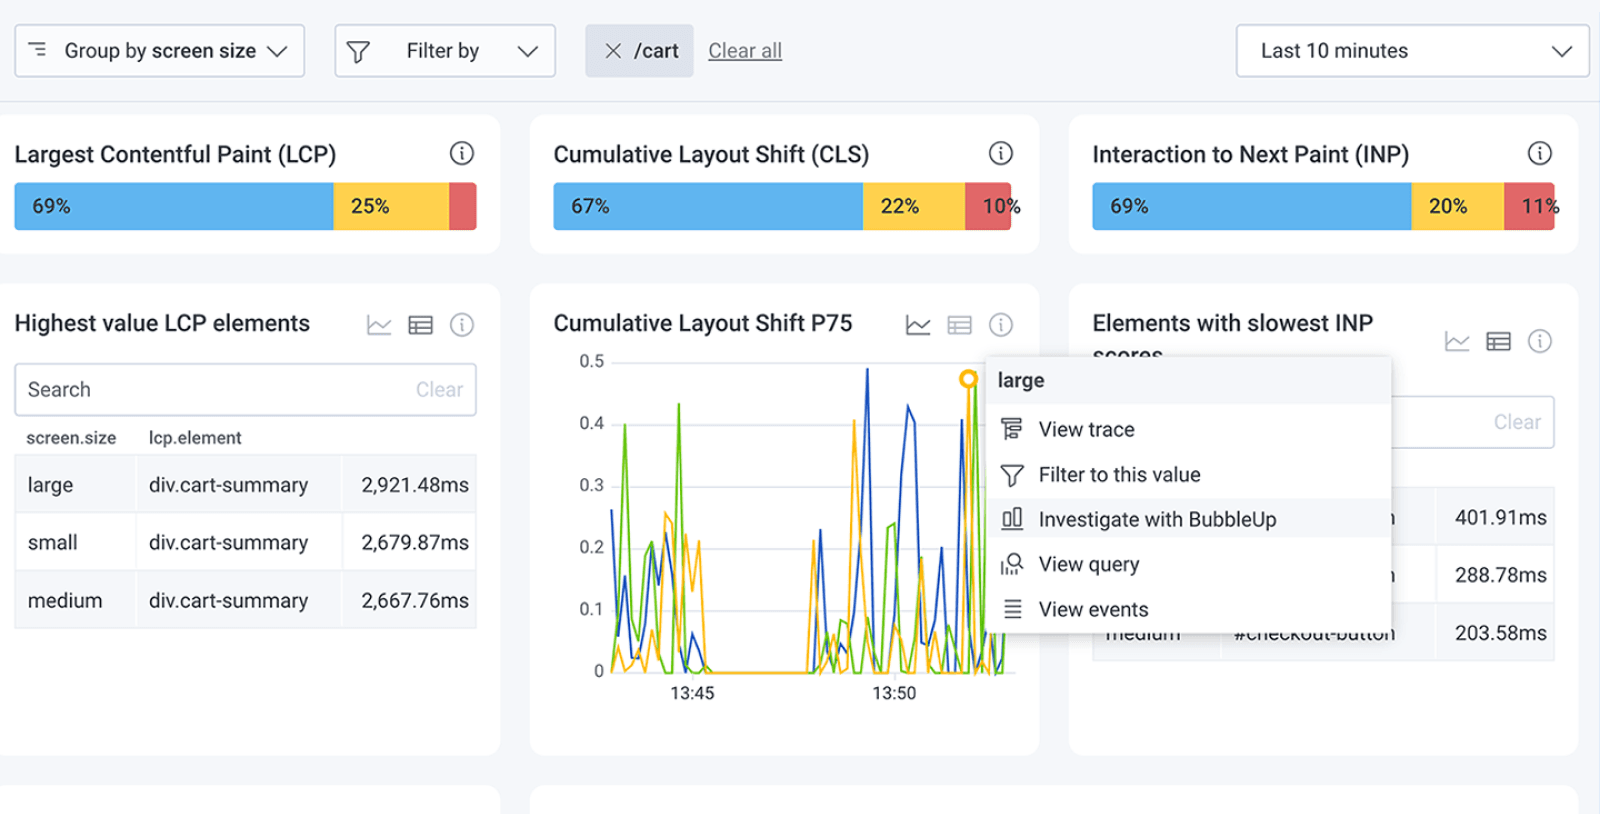This screenshot has height=814, width=1600.
Task: Choose Investigate with BubbleUp menu option
Action: (x=1157, y=520)
